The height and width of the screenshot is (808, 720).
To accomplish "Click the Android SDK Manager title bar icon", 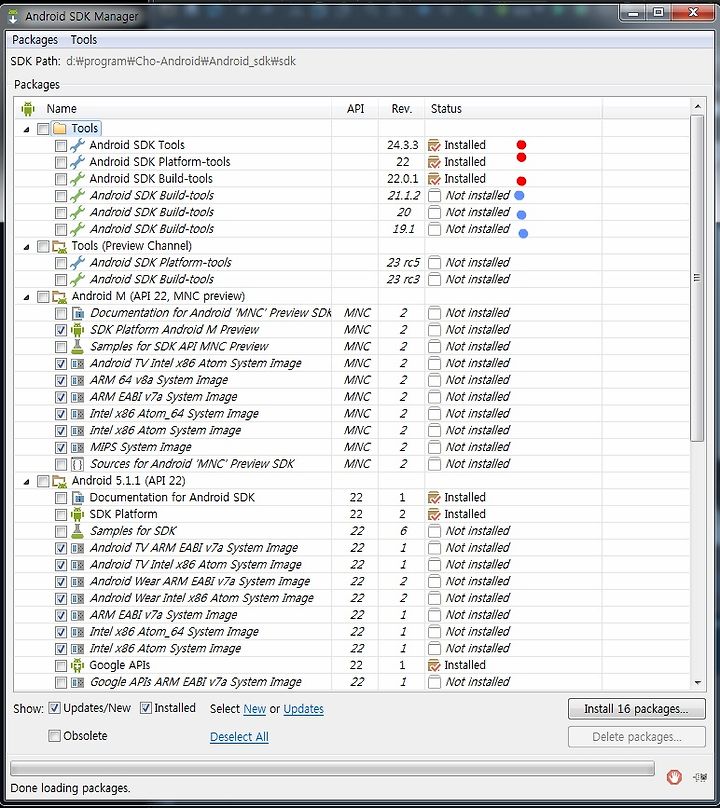I will (13, 16).
